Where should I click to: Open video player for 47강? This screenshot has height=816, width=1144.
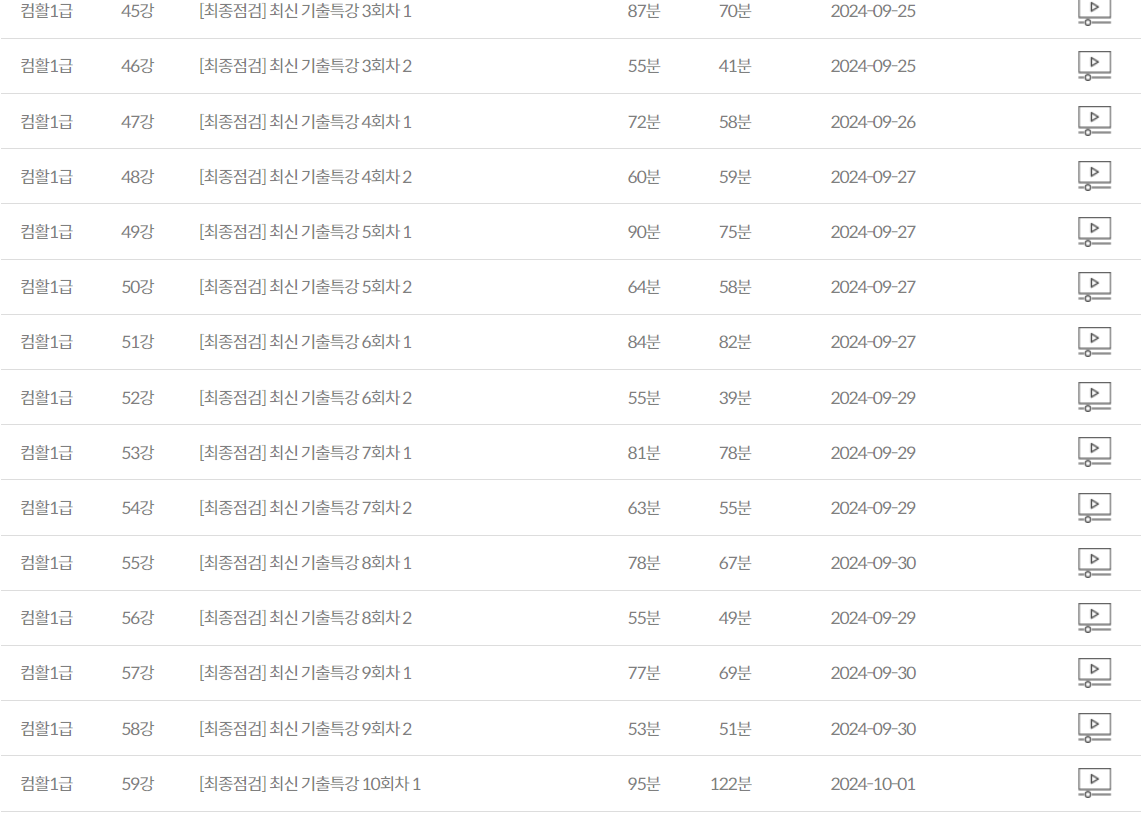point(1094,121)
